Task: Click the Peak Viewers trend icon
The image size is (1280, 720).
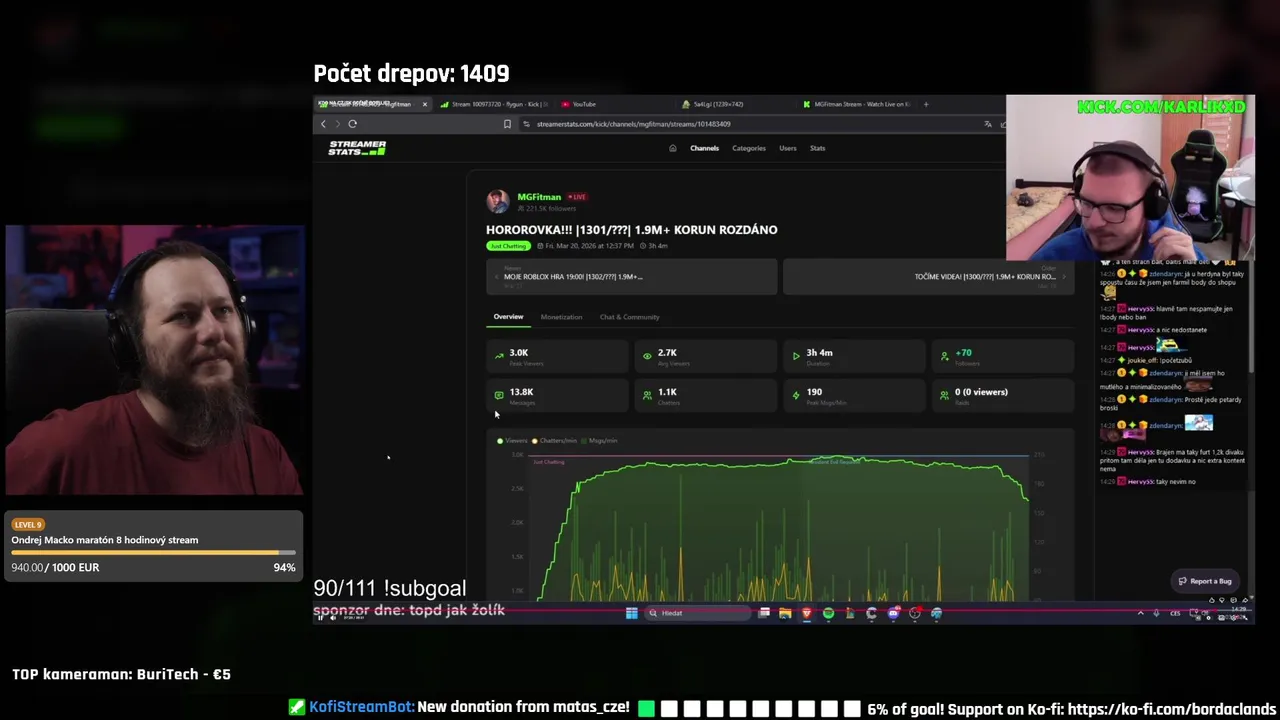Action: 499,355
